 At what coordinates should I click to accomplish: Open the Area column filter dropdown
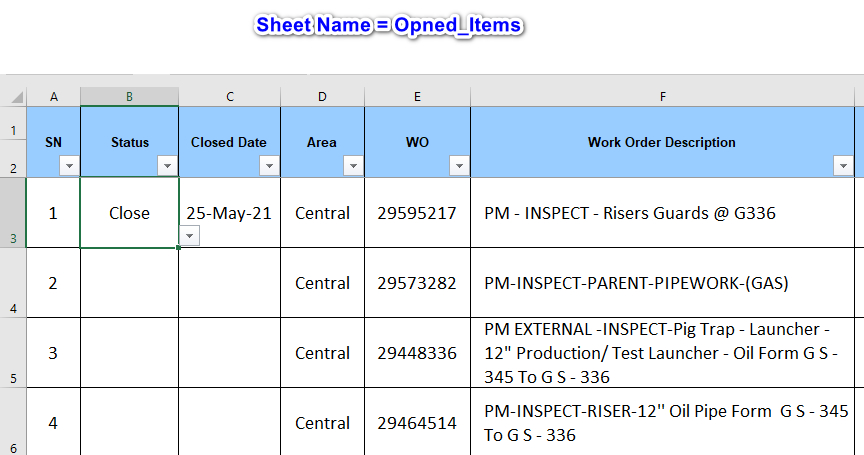click(x=352, y=165)
